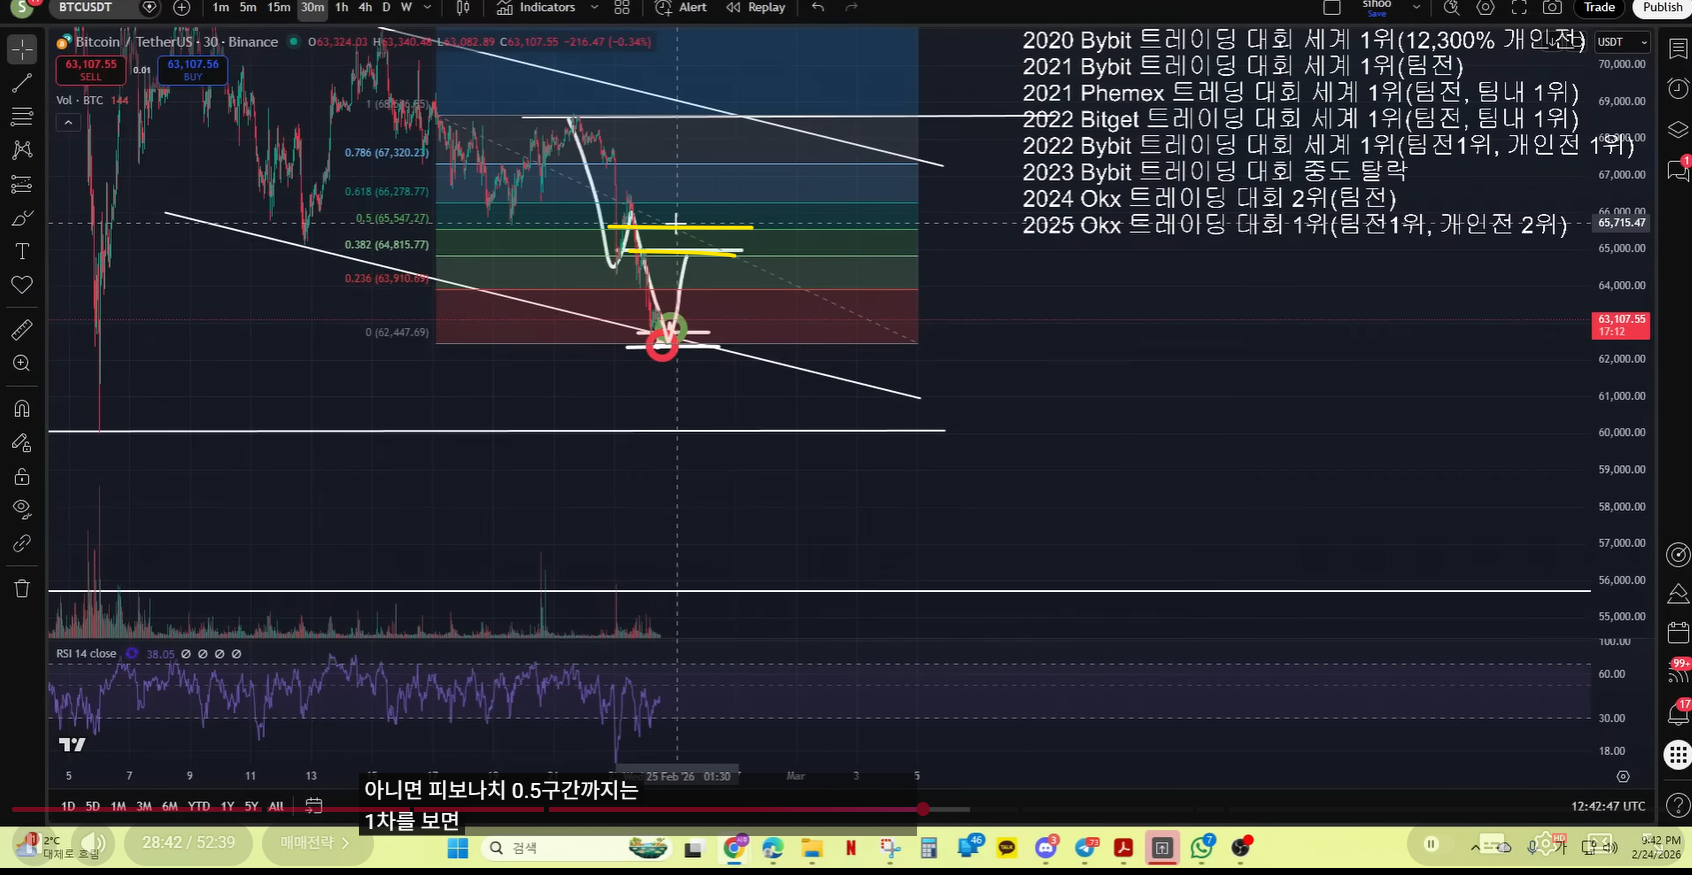
Task: Toggle lock all drawings
Action: click(x=22, y=476)
